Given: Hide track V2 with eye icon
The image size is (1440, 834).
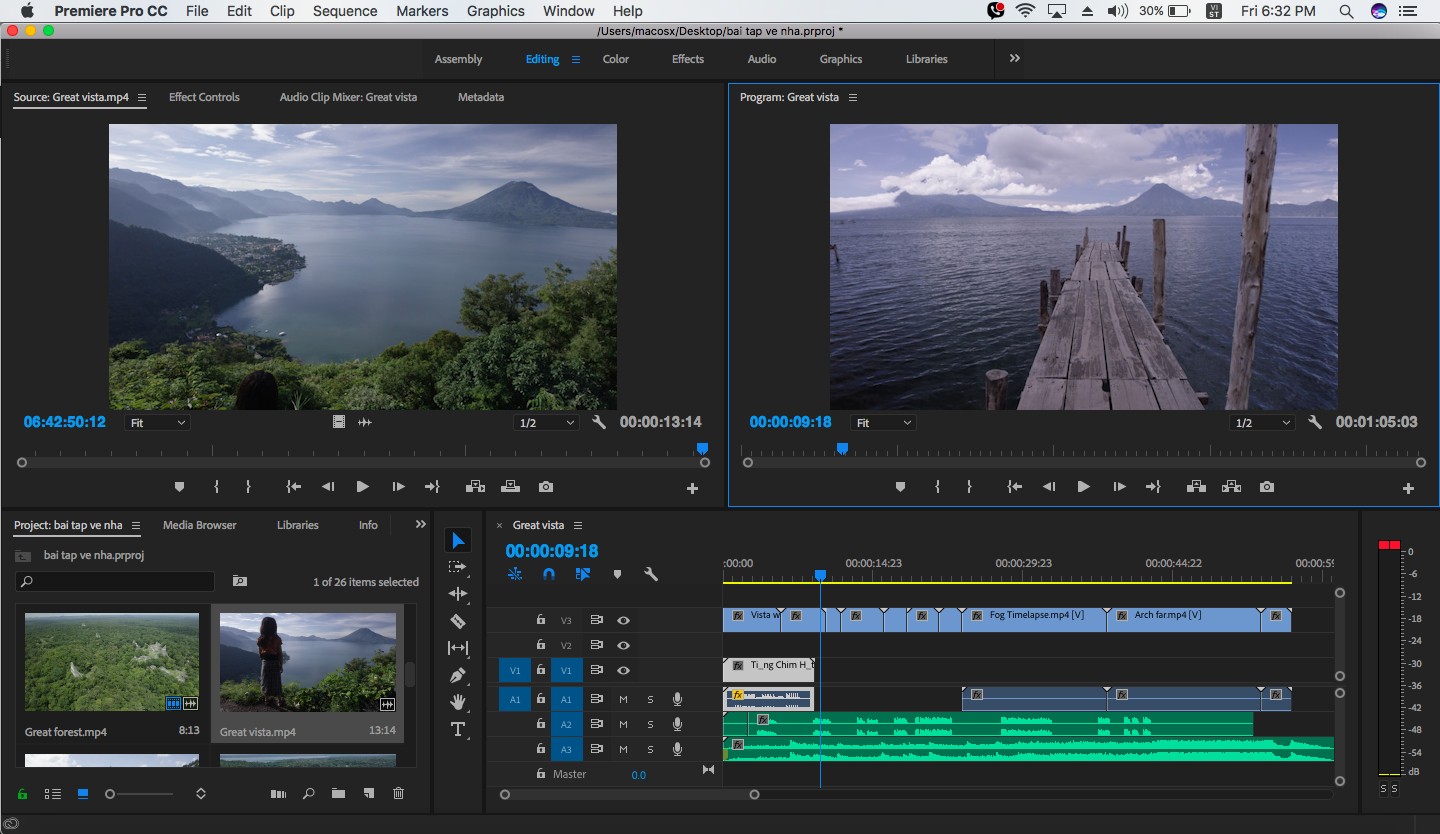Looking at the screenshot, I should [x=623, y=645].
